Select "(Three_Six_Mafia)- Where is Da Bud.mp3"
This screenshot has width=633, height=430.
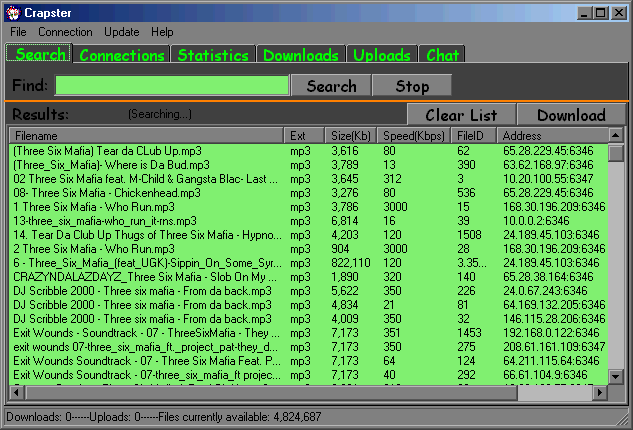[308, 165]
